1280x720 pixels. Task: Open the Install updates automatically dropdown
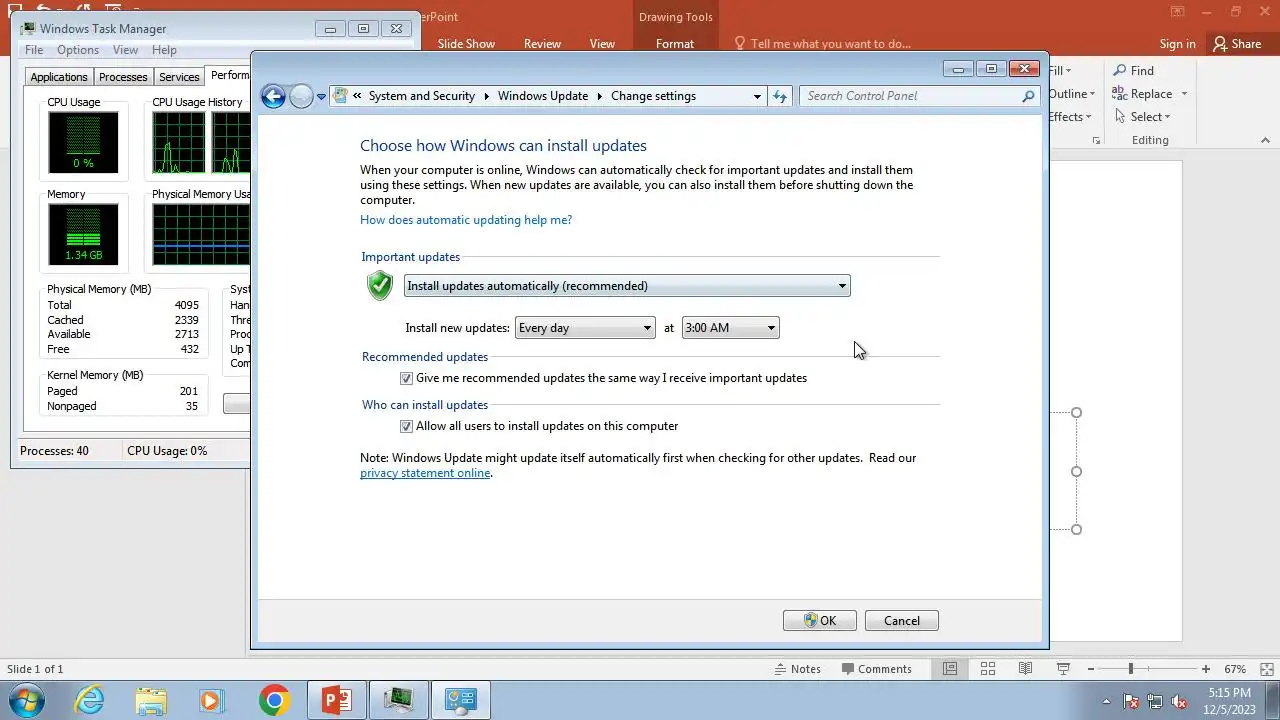627,286
